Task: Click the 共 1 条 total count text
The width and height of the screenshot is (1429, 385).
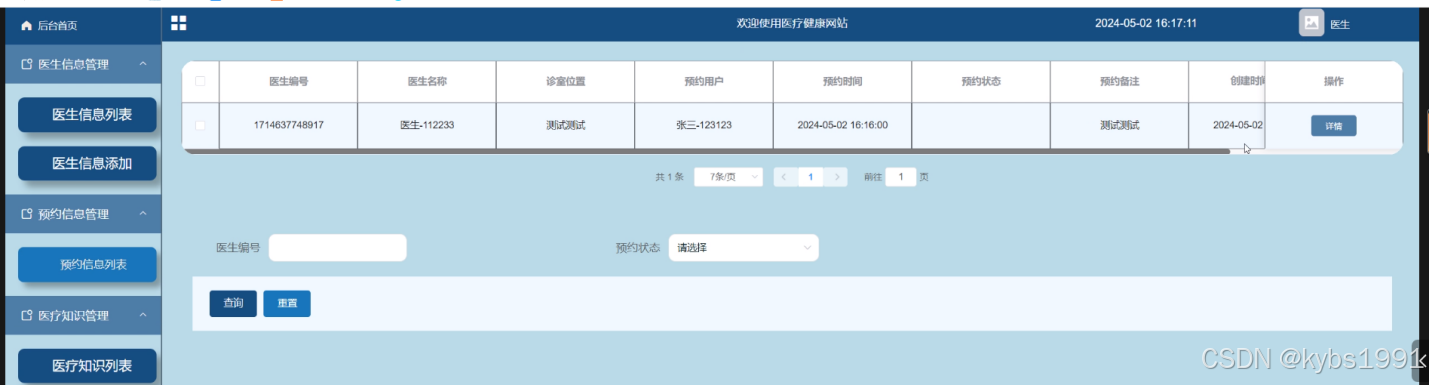Action: (669, 177)
